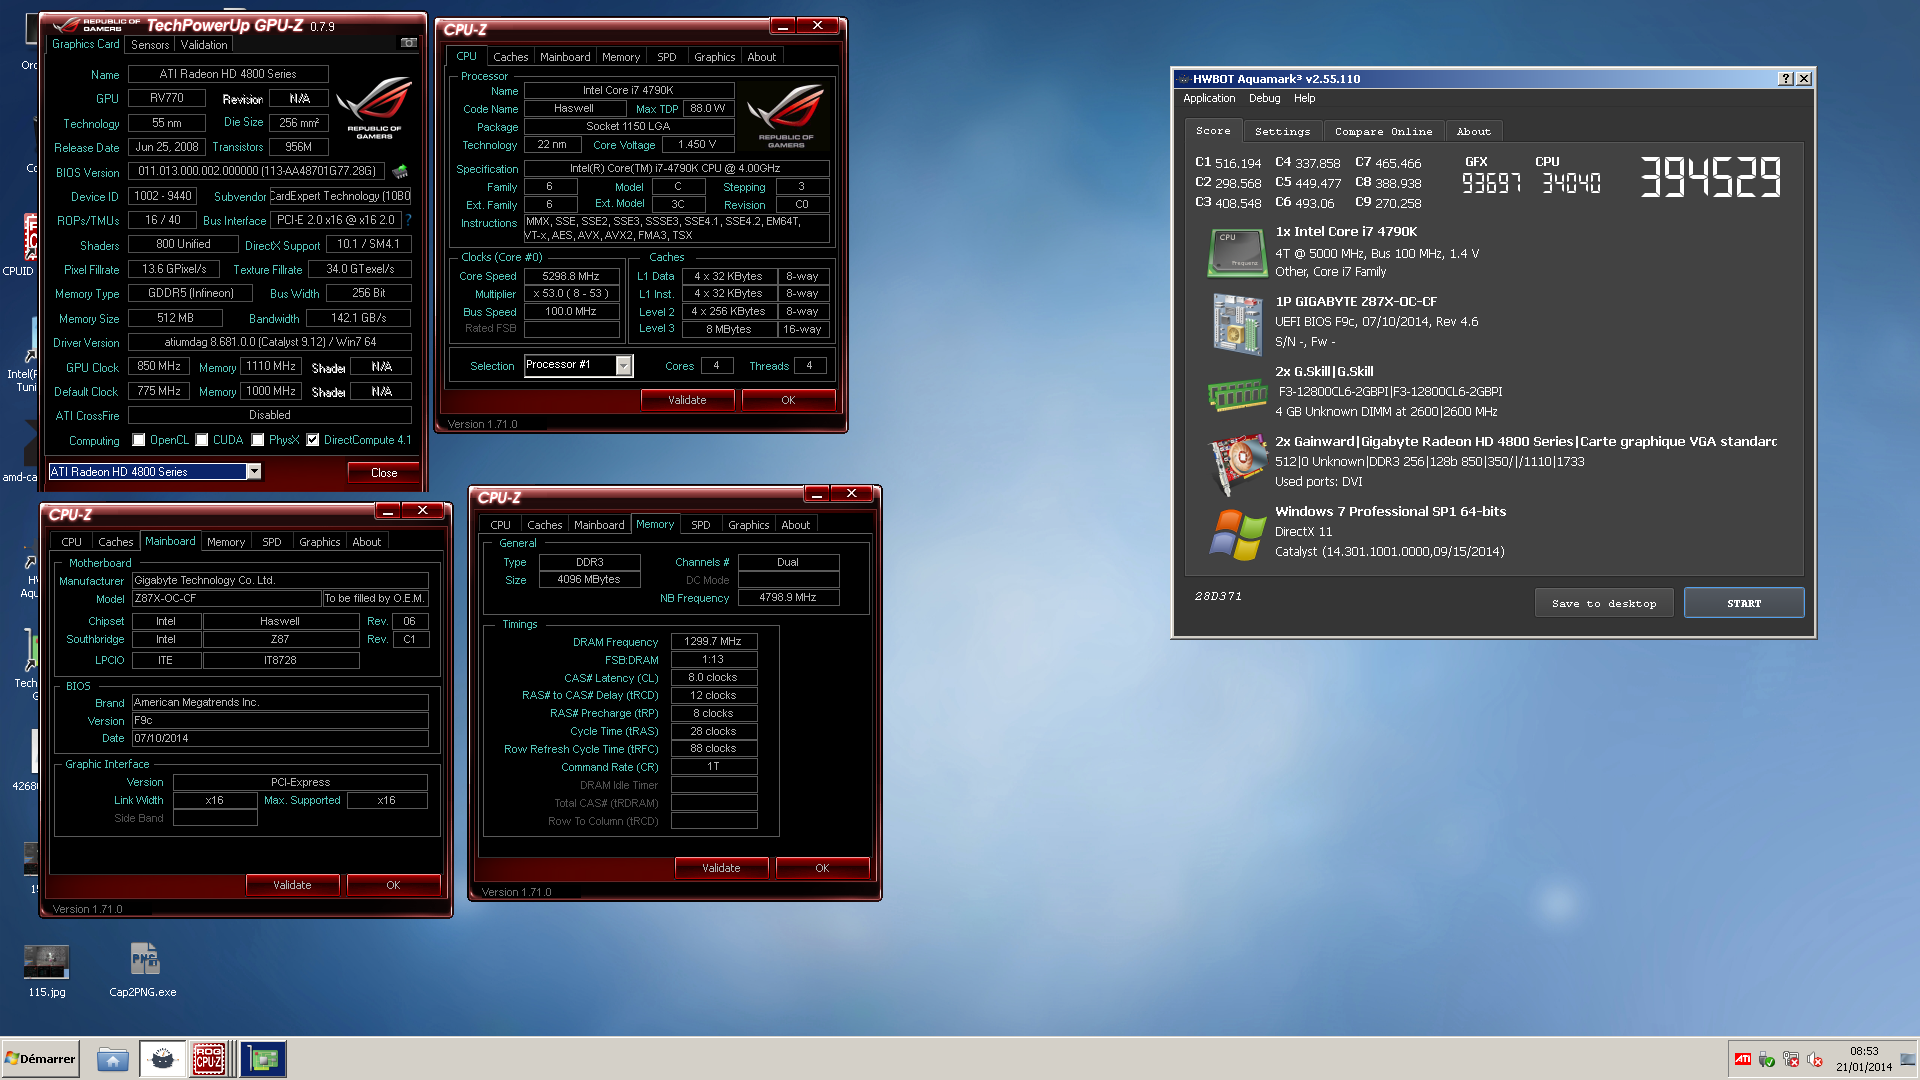
Task: Open the SPD tab in the processor CPU-Z window
Action: coord(667,57)
